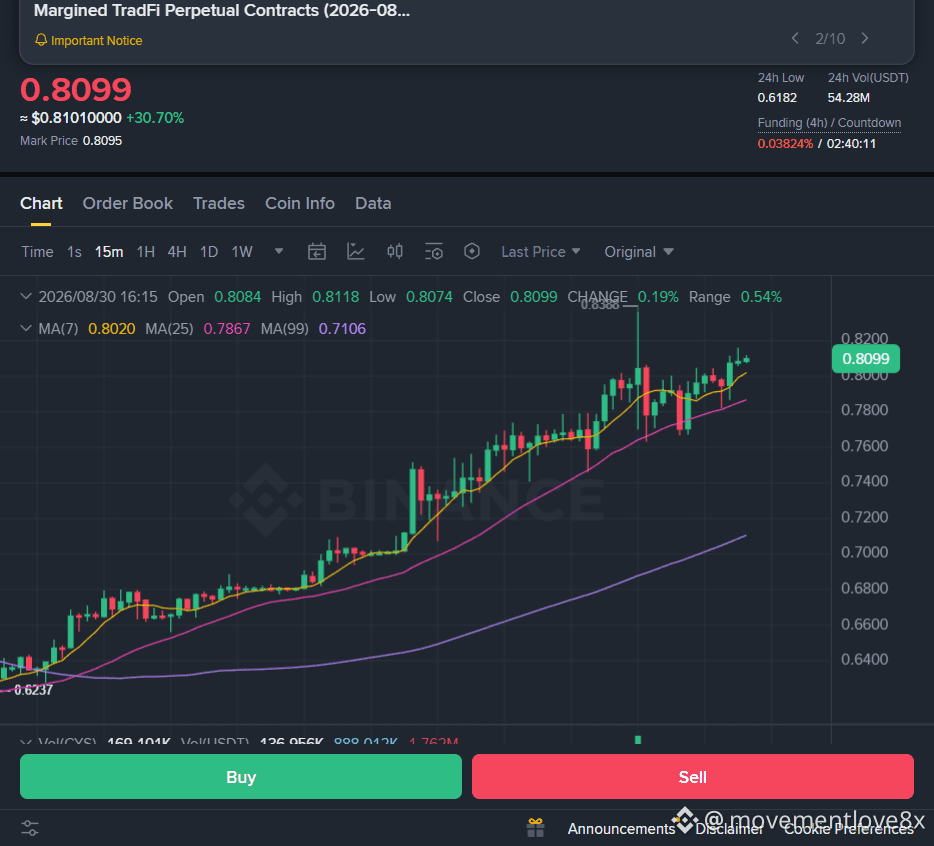Click the Funding (4h) / Countdown label
Viewport: 934px width, 846px height.
click(x=829, y=123)
